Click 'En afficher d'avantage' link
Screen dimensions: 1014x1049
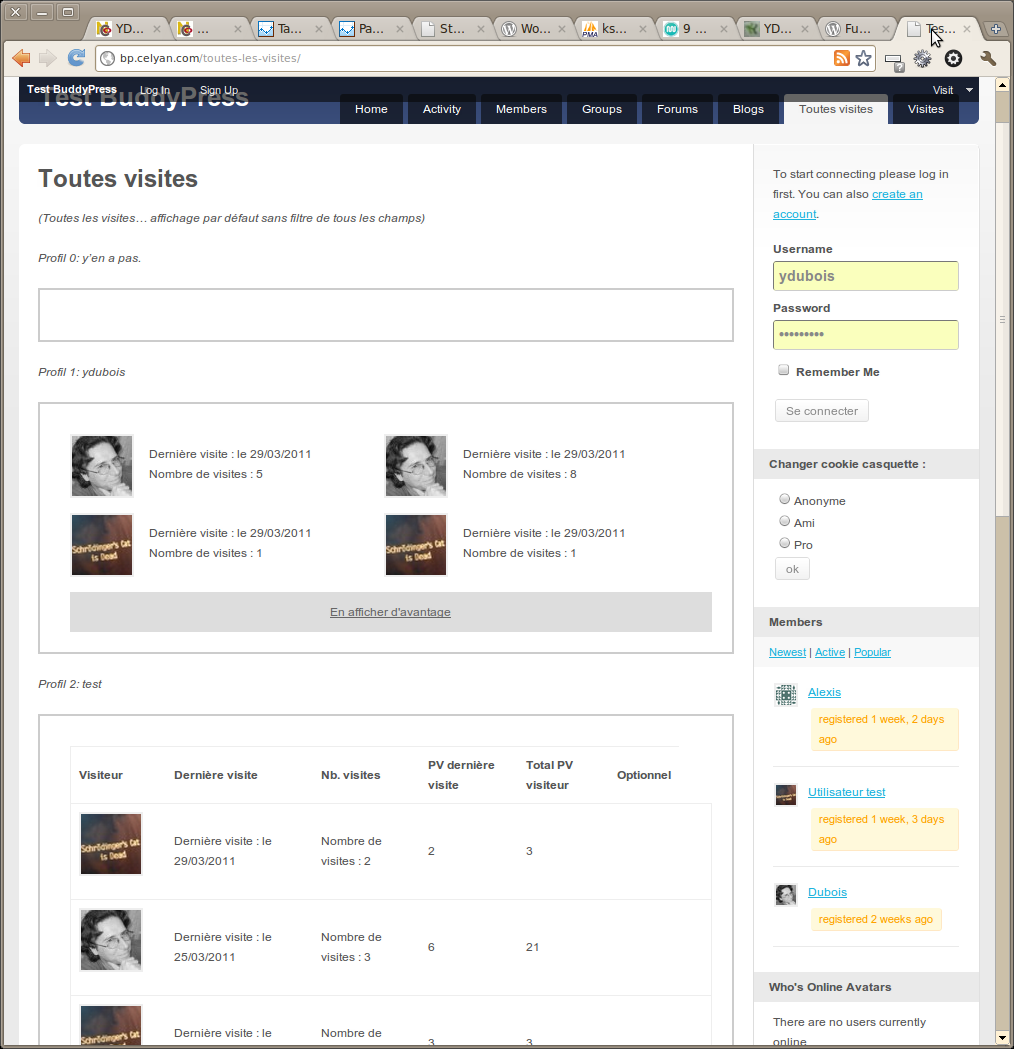(x=390, y=612)
